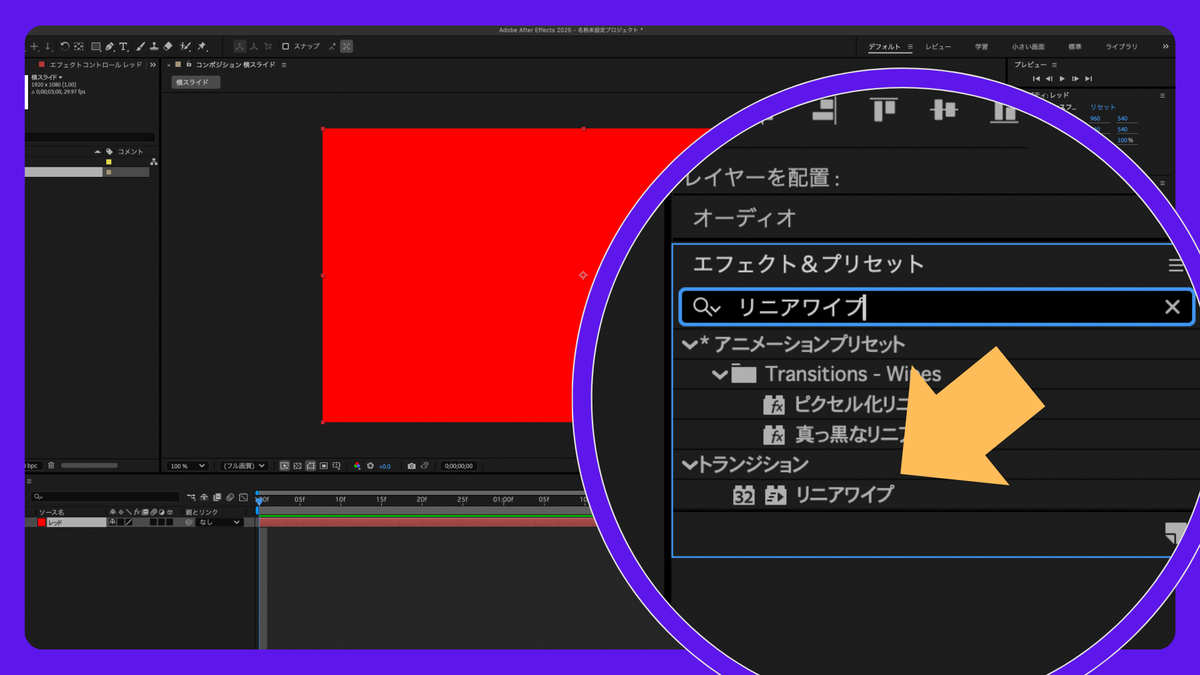Switch to 学習 workspace

981,47
